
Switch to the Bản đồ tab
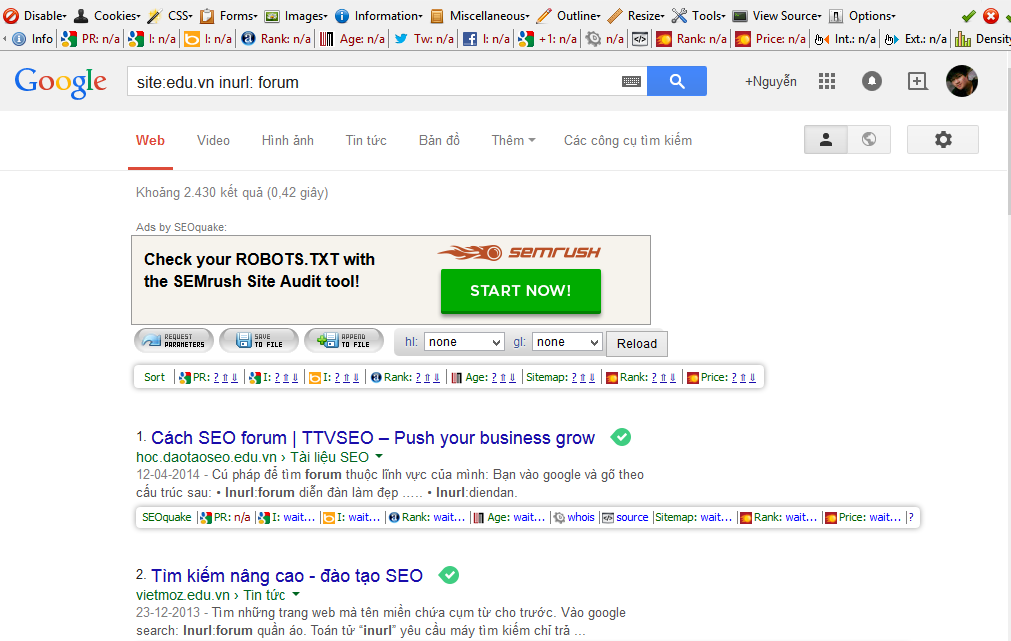pyautogui.click(x=439, y=141)
